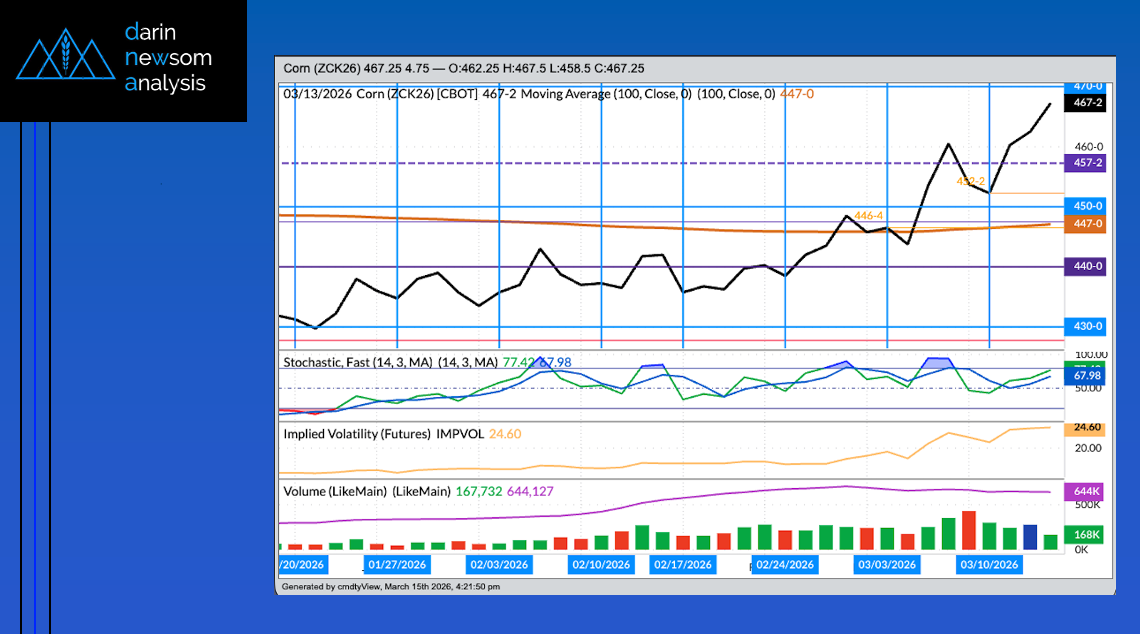Click the dark purple 440-0 level tag
Screen dimensions: 1140x634
coord(1087,267)
